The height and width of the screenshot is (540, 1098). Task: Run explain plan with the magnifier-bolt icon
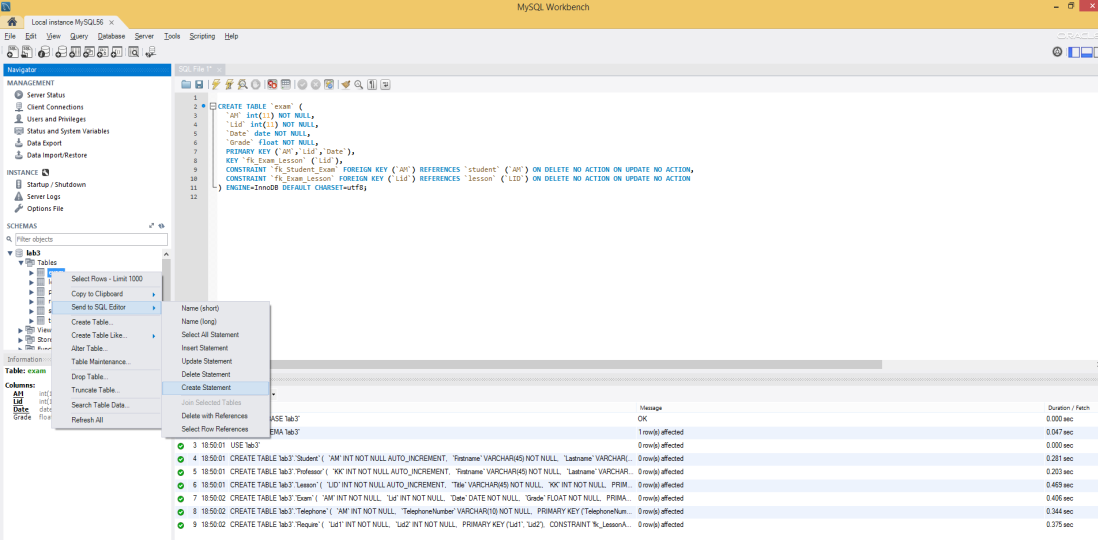tap(242, 84)
